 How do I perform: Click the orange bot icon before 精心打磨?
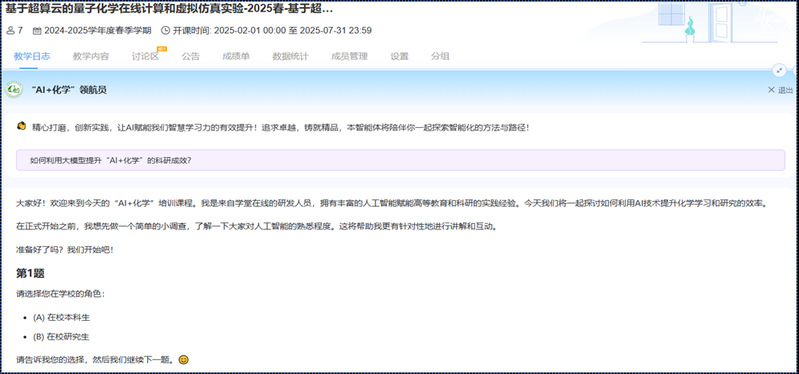coord(21,126)
